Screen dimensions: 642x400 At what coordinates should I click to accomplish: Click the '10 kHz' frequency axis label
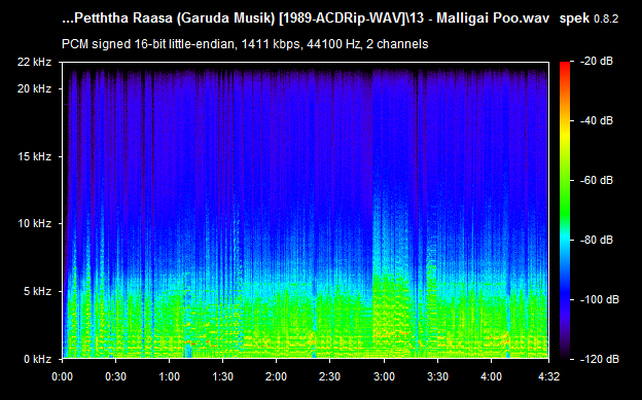coord(34,224)
